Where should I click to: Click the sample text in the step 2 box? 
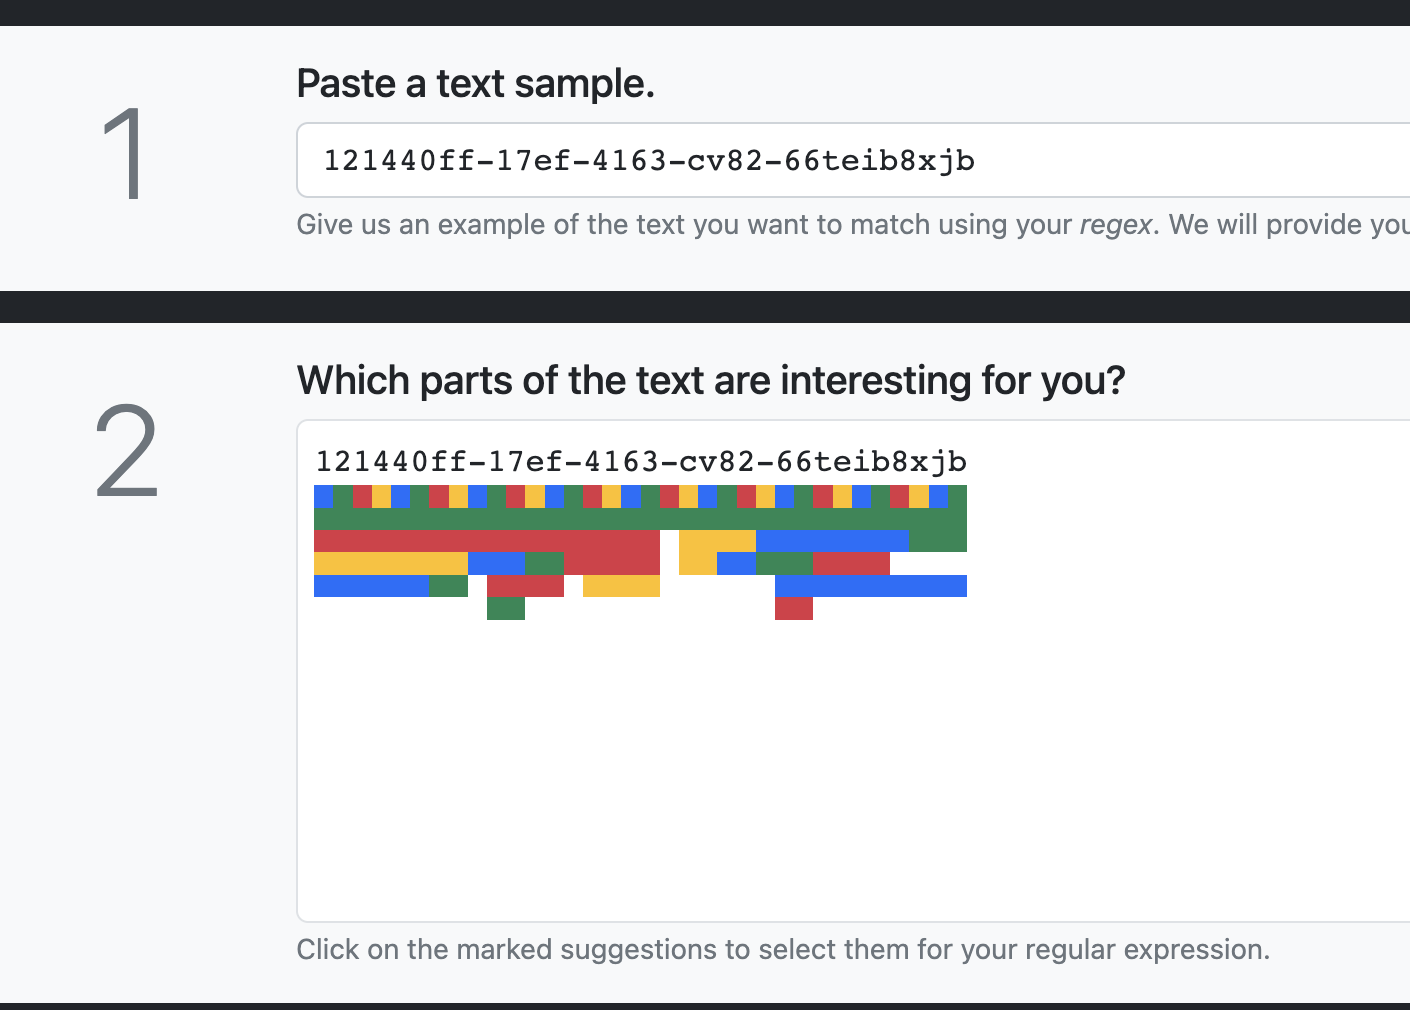(x=640, y=461)
